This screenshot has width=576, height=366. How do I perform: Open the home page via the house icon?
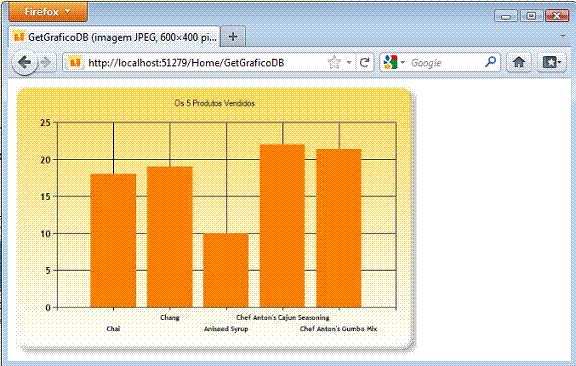click(519, 62)
